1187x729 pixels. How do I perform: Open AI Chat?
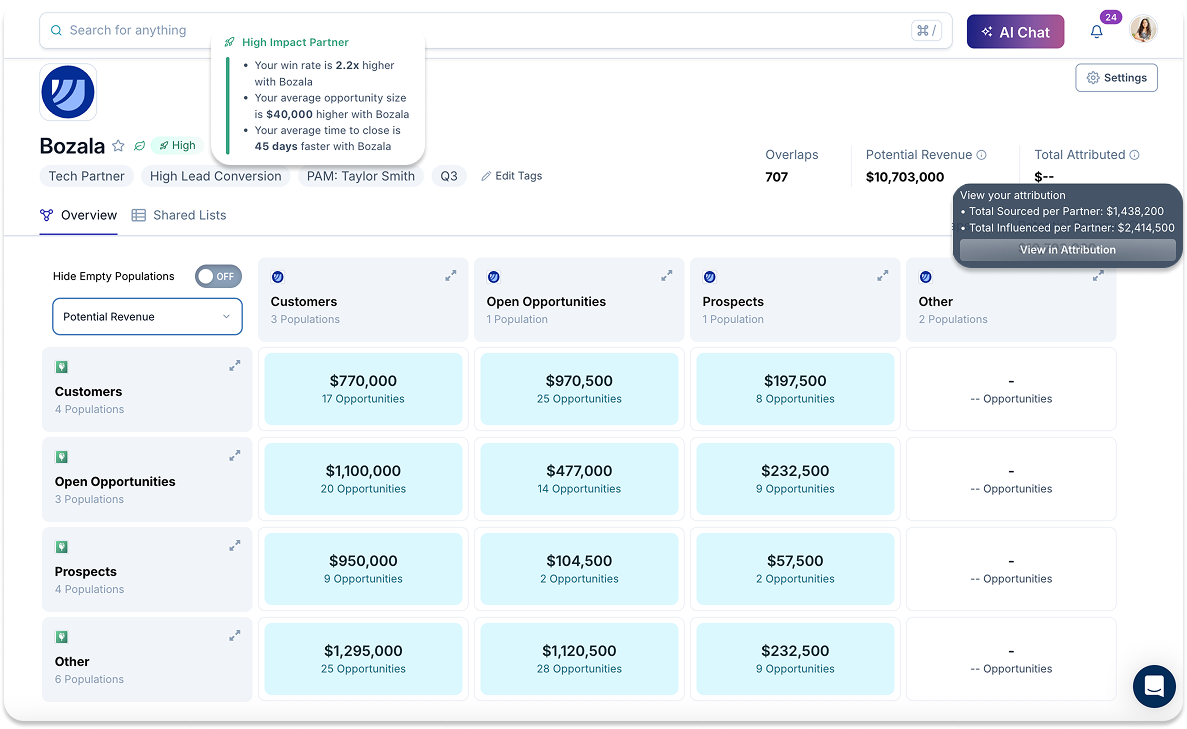(x=1015, y=32)
